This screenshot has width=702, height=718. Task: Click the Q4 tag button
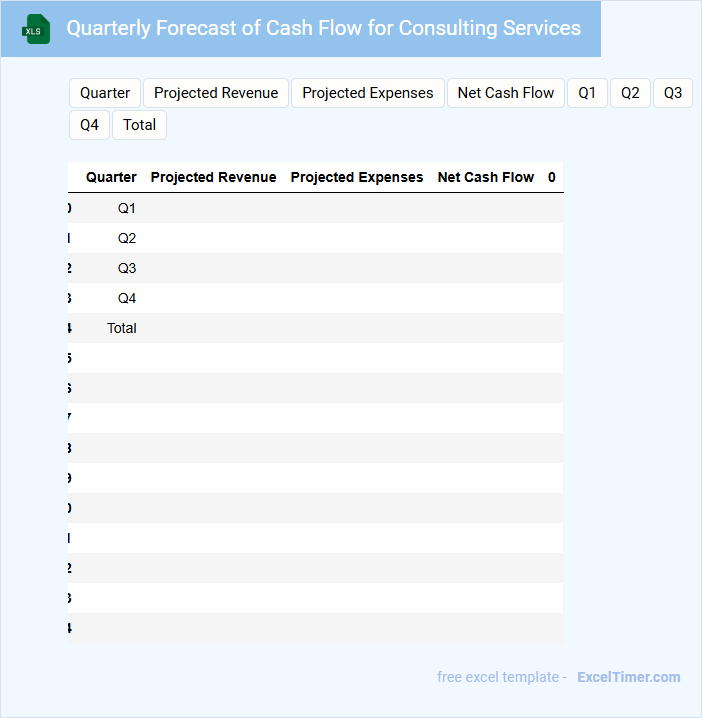pos(89,125)
